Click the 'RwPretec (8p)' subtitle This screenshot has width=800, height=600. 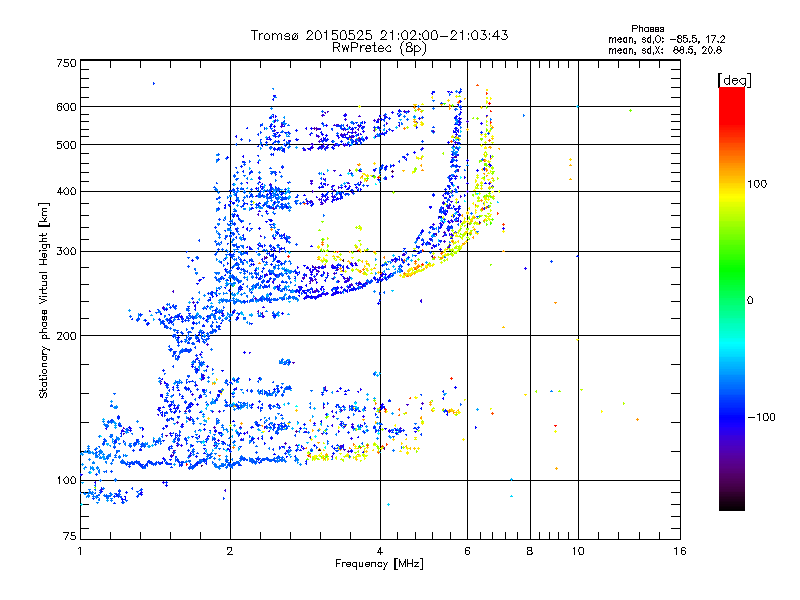379,48
